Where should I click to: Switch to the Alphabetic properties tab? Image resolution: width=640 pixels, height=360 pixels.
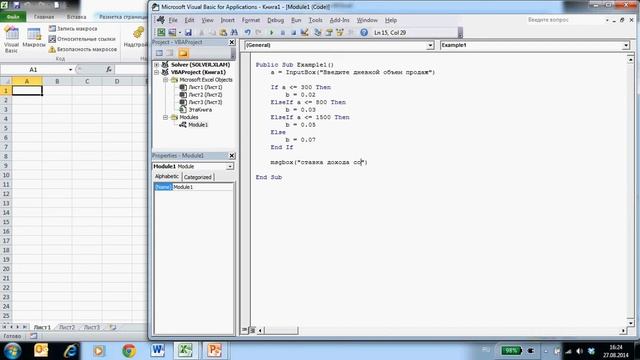click(167, 176)
